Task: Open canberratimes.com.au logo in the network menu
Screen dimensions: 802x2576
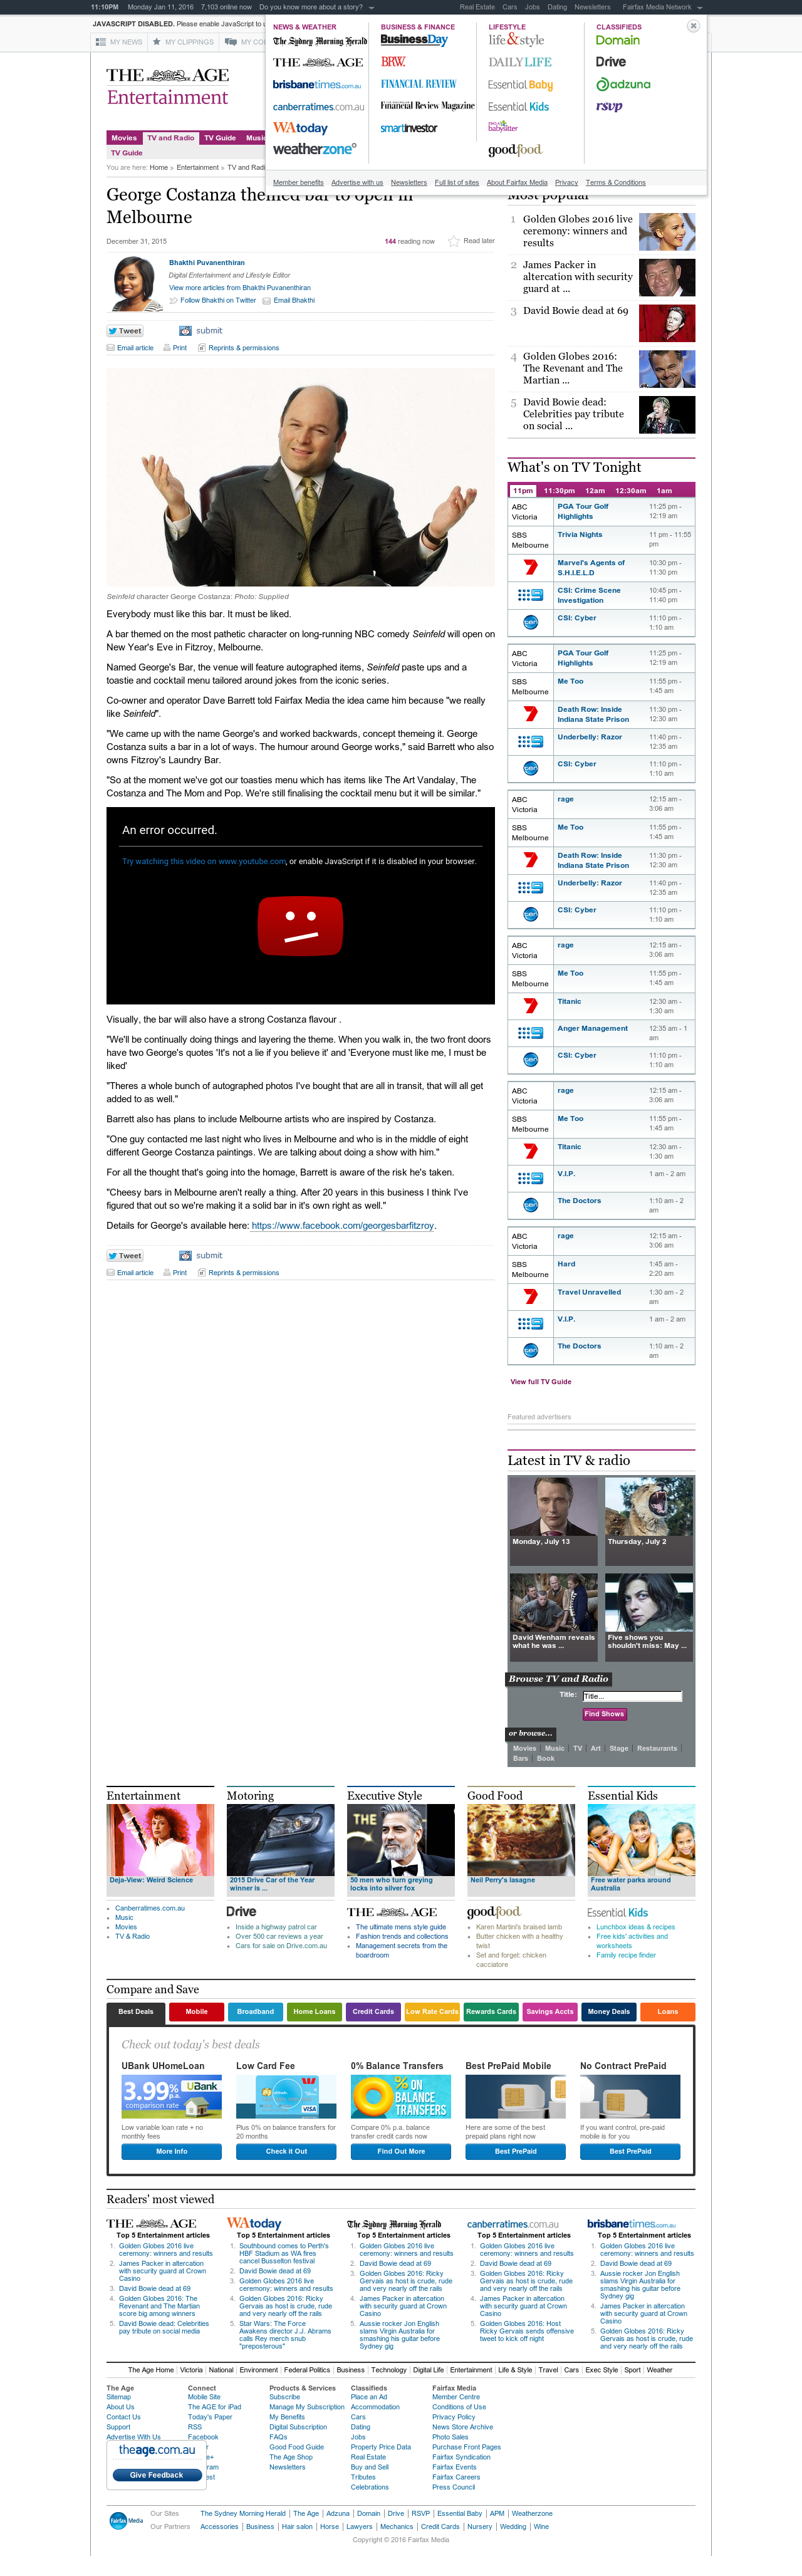Action: pyautogui.click(x=318, y=107)
